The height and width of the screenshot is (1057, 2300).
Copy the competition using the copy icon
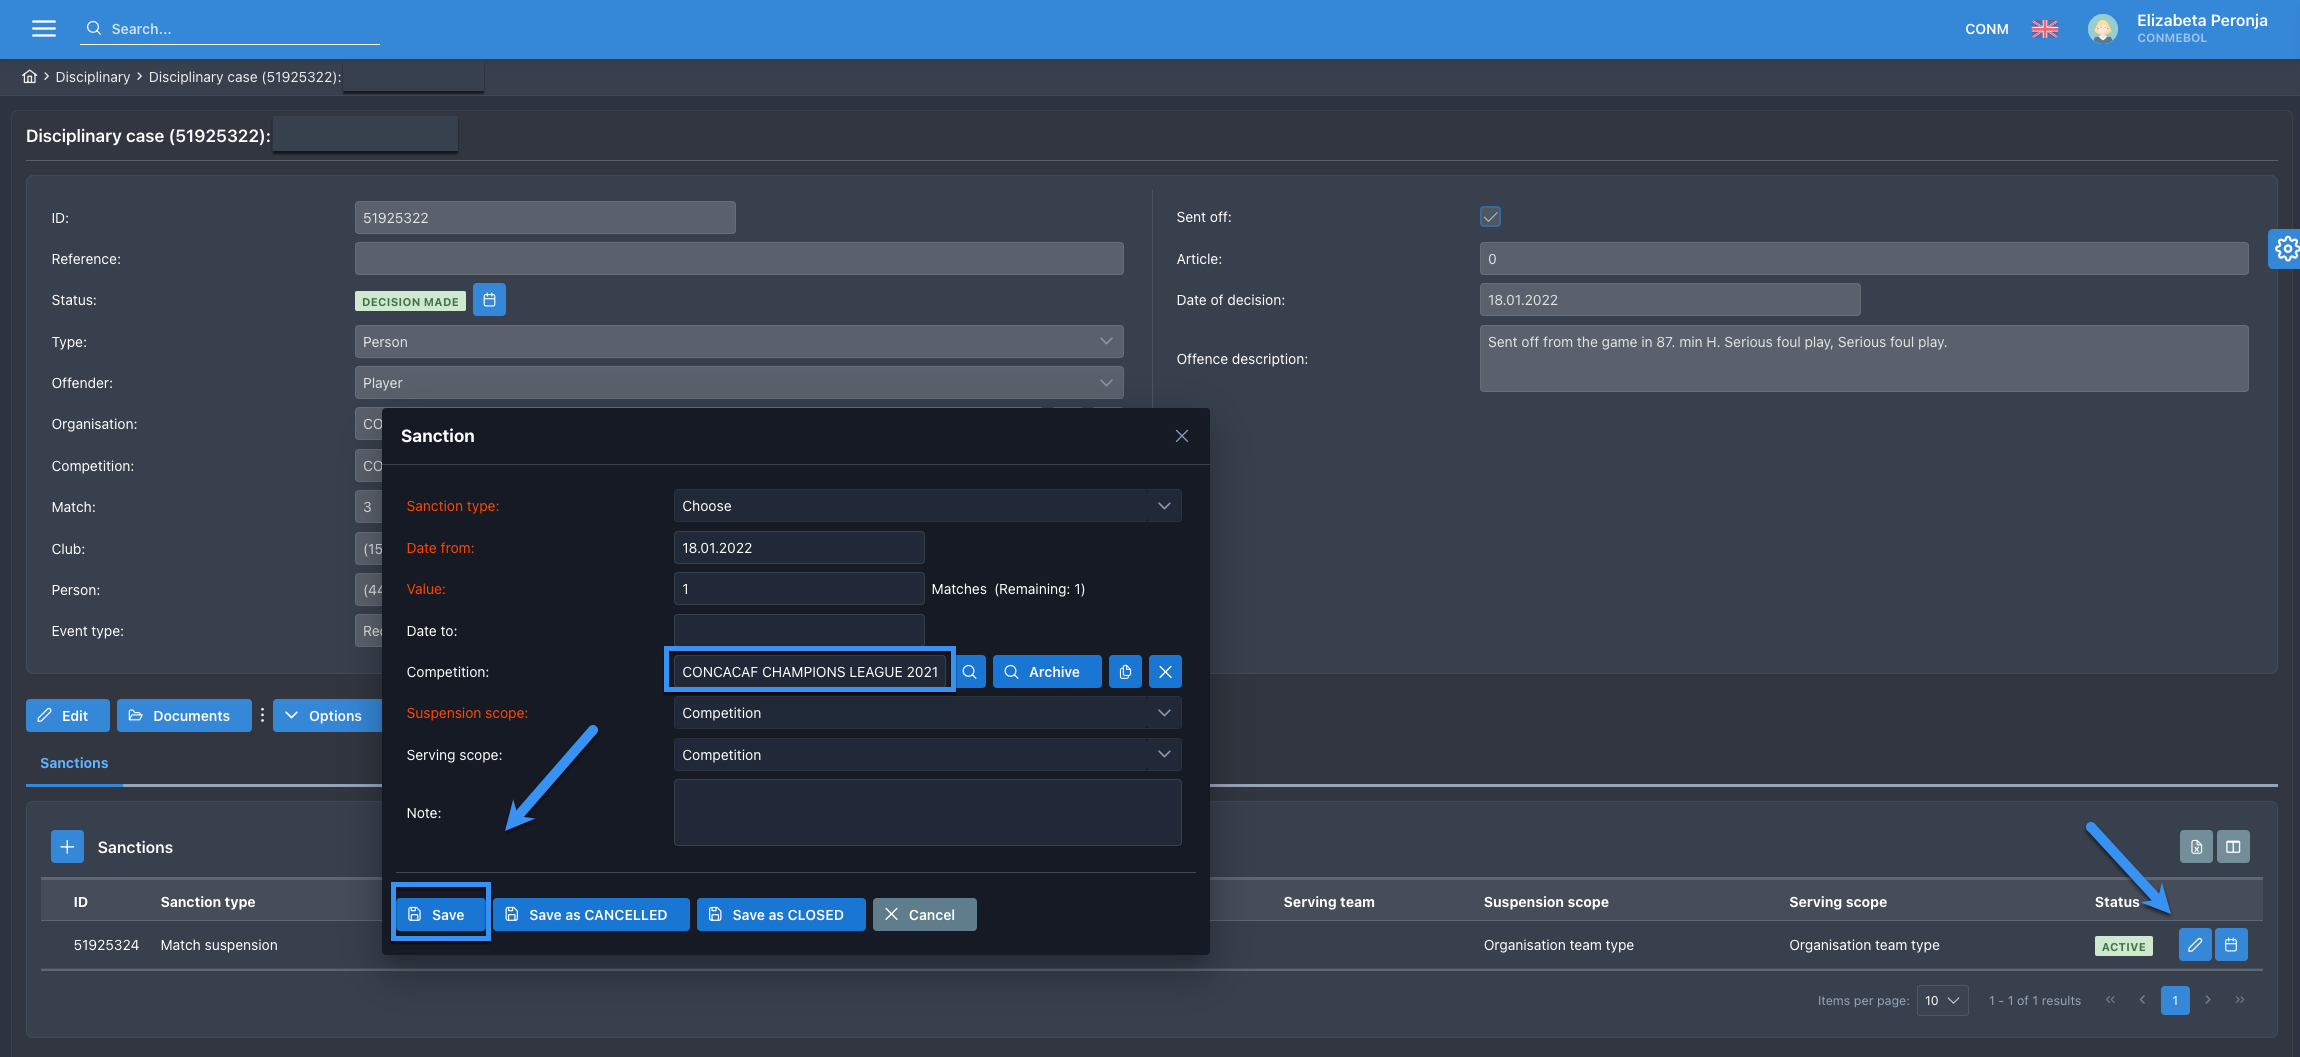[1125, 672]
